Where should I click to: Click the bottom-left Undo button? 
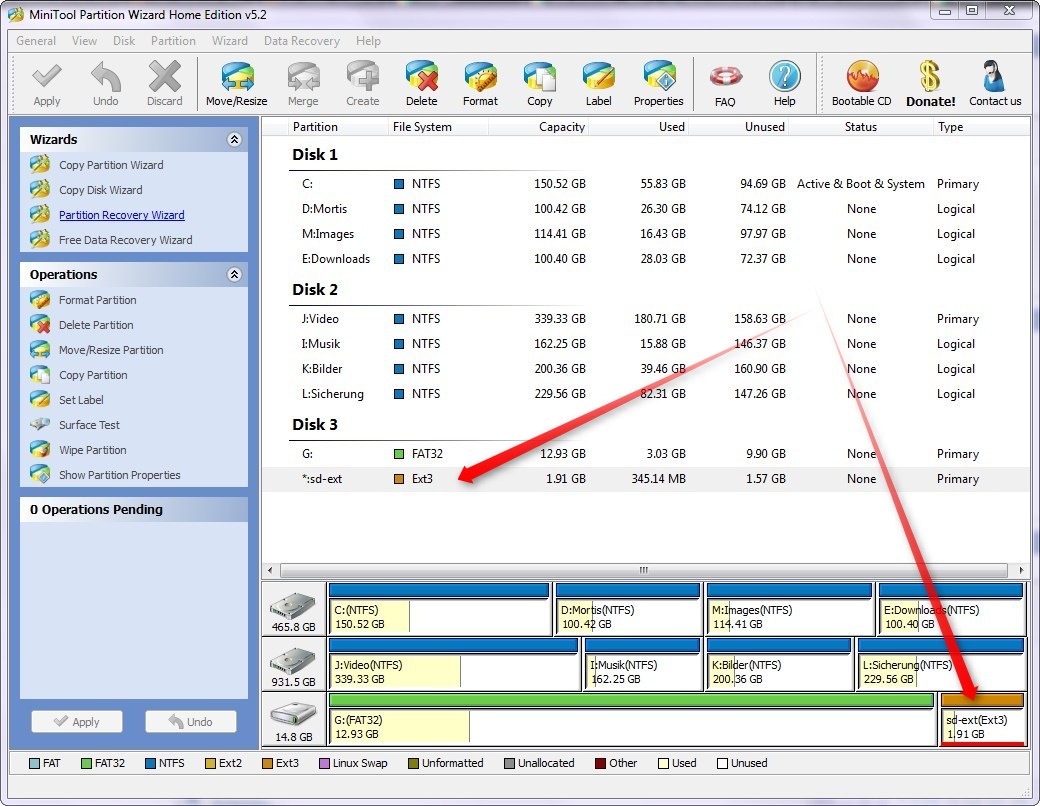(x=191, y=722)
